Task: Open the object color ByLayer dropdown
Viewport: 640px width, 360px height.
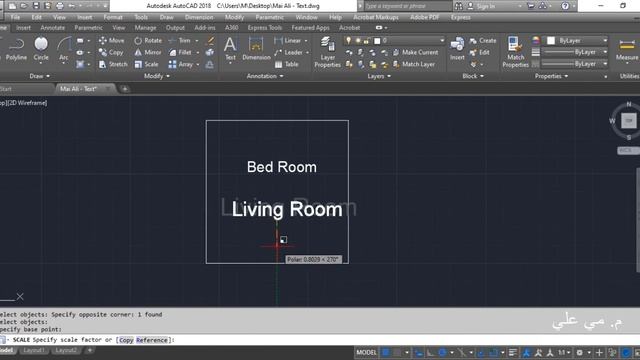Action: (x=605, y=40)
